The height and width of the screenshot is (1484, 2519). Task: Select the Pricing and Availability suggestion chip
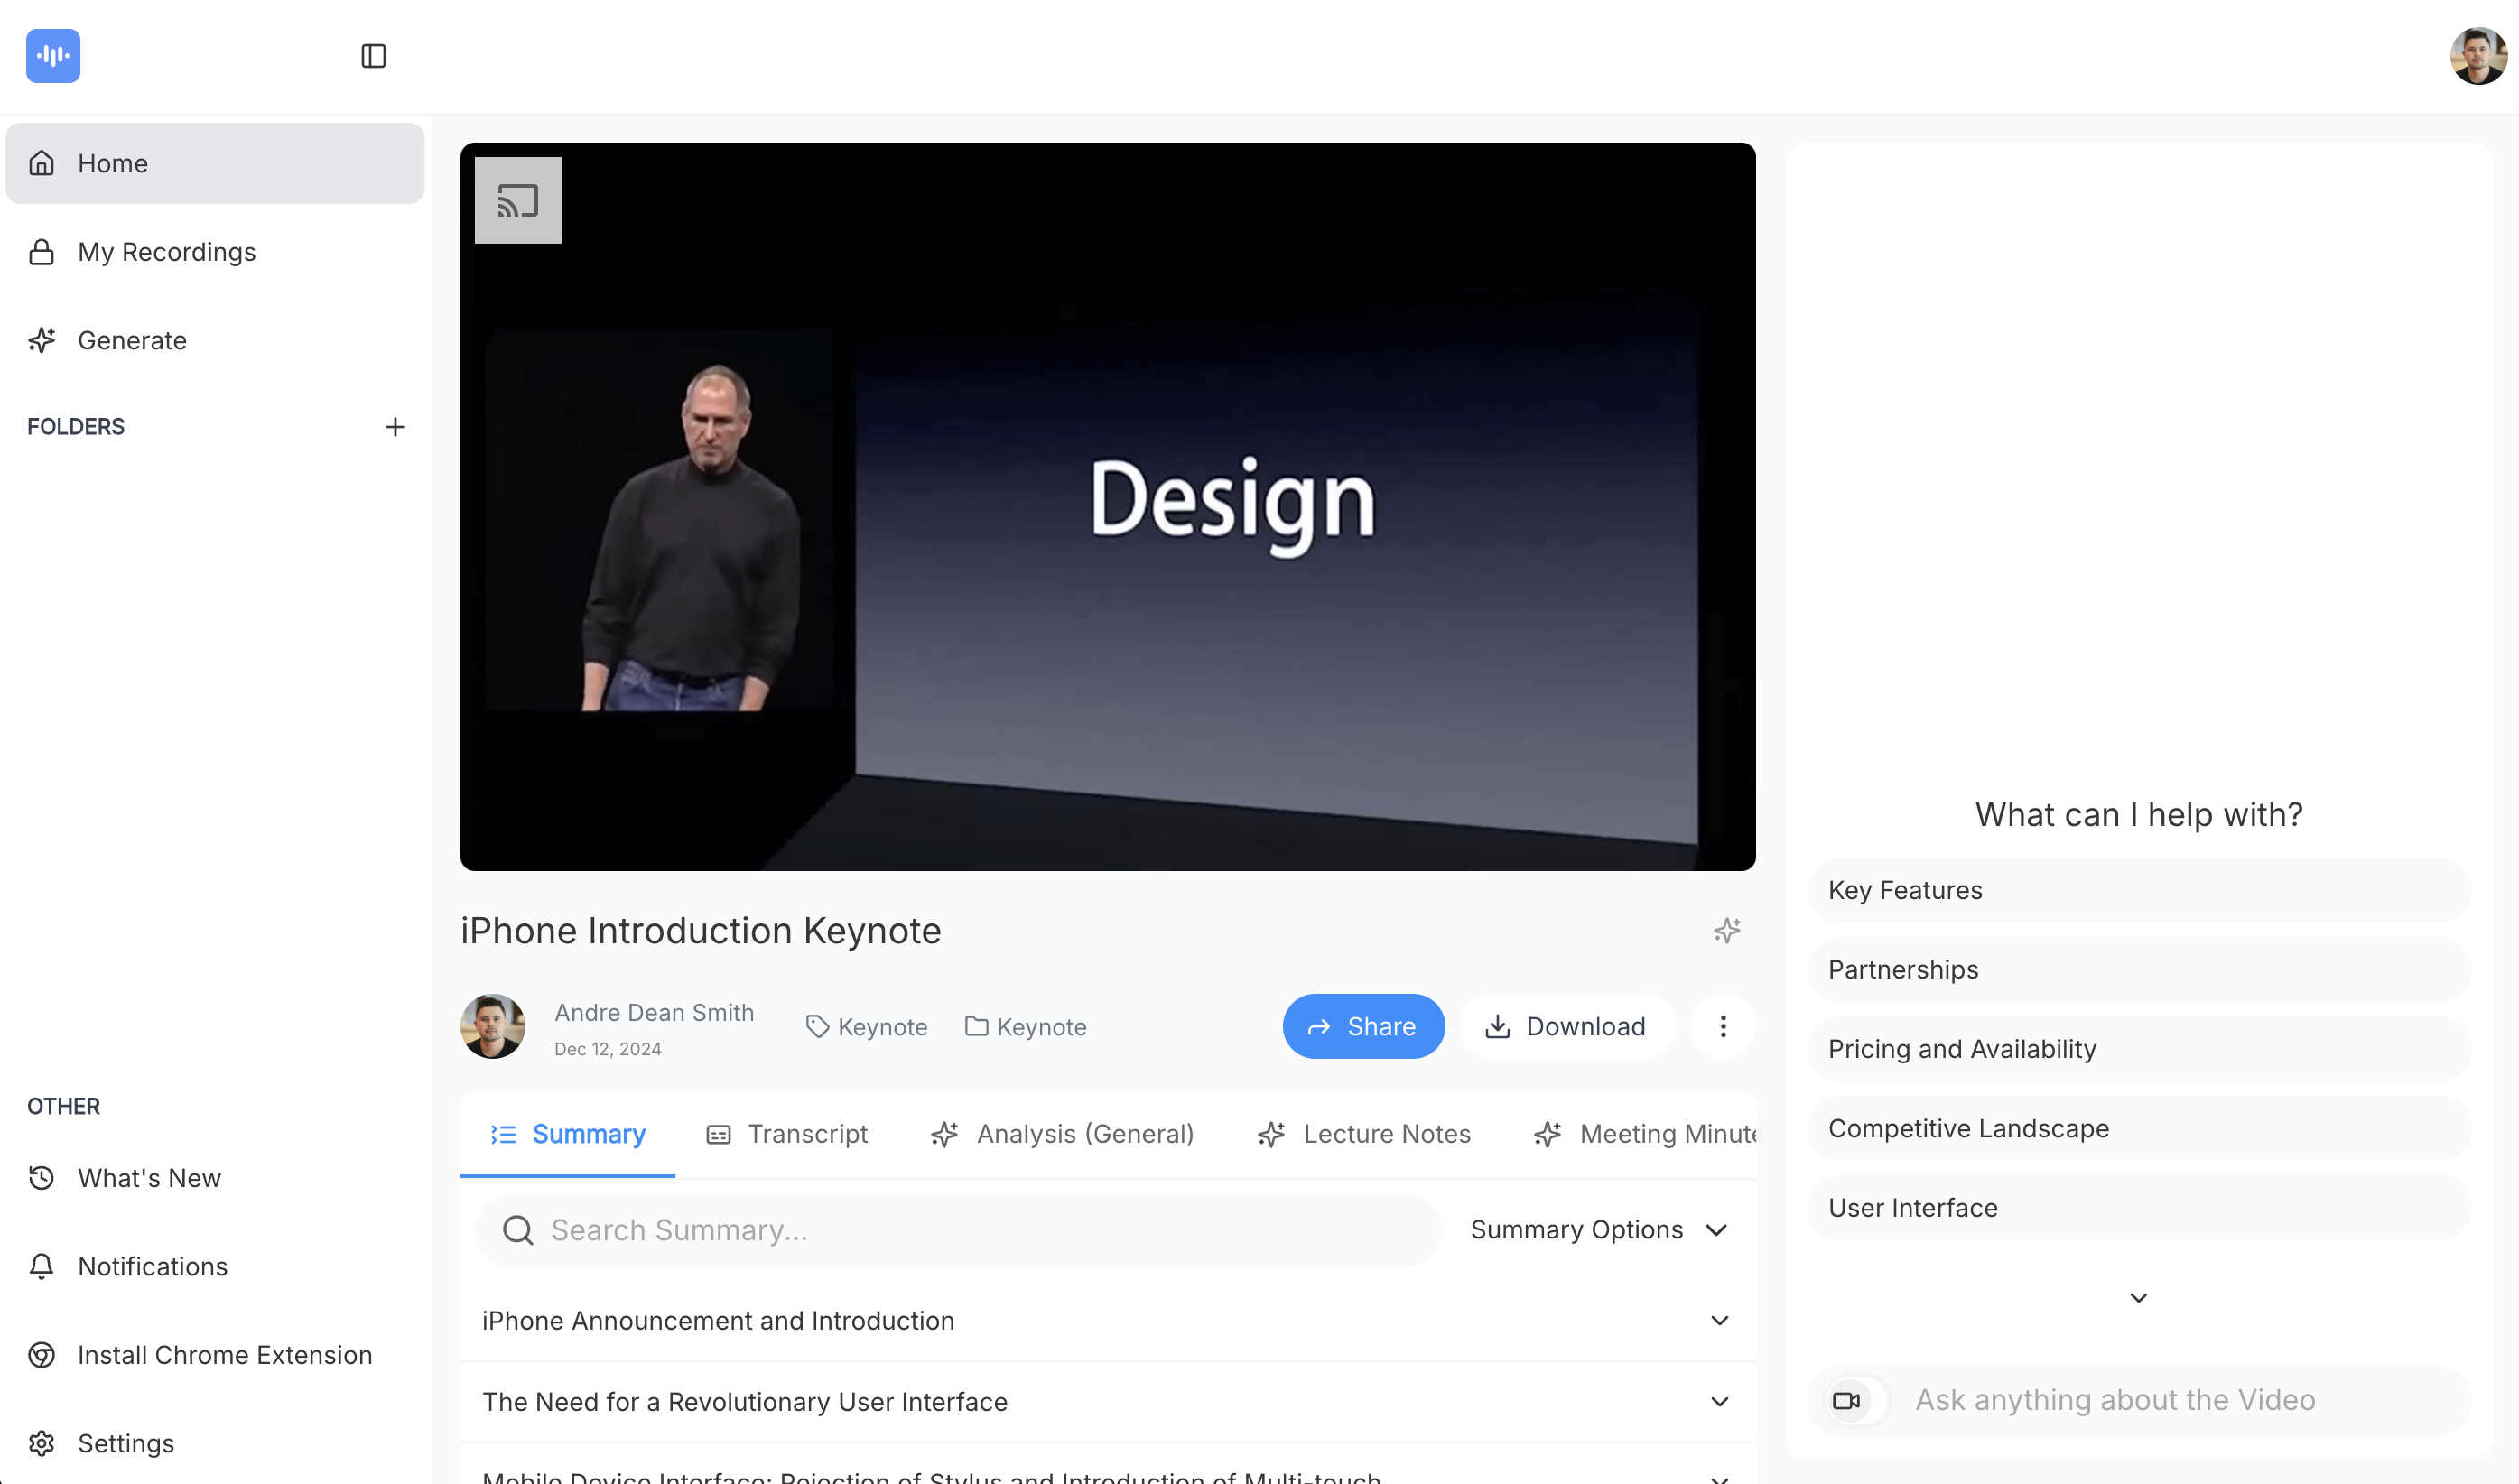2138,1048
